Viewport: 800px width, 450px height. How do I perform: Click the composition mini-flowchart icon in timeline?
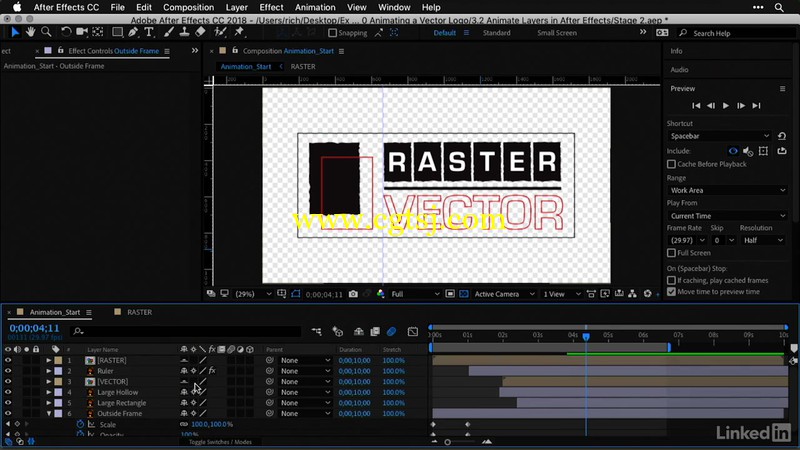point(316,332)
